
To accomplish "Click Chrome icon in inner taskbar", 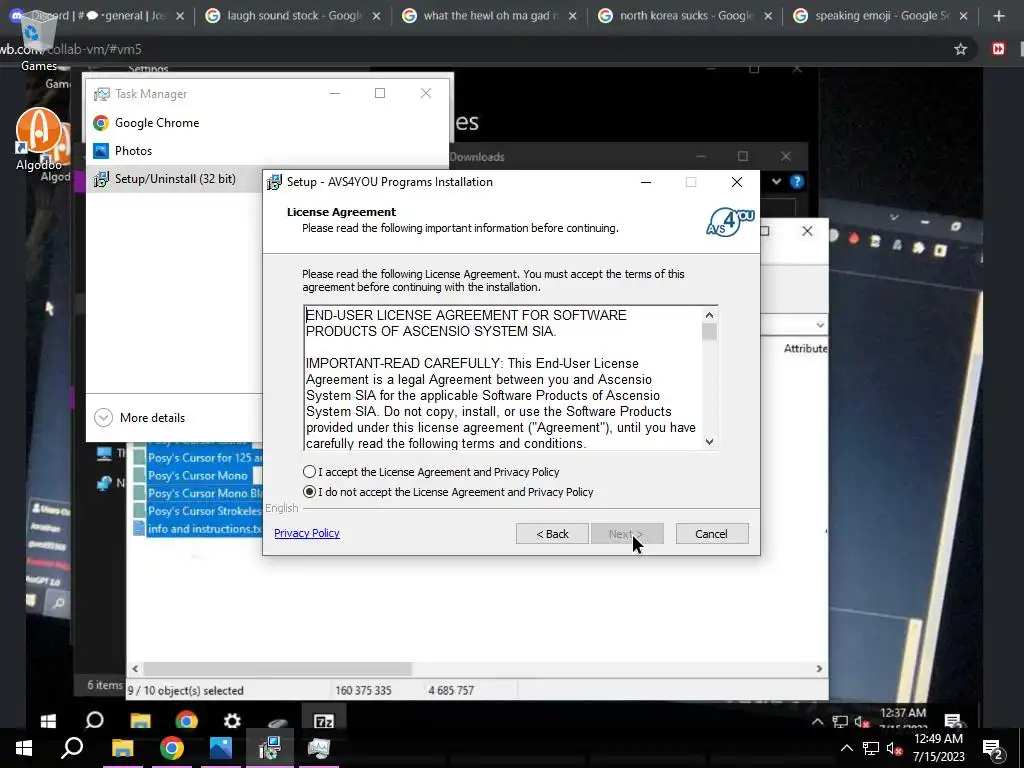I will pyautogui.click(x=186, y=720).
